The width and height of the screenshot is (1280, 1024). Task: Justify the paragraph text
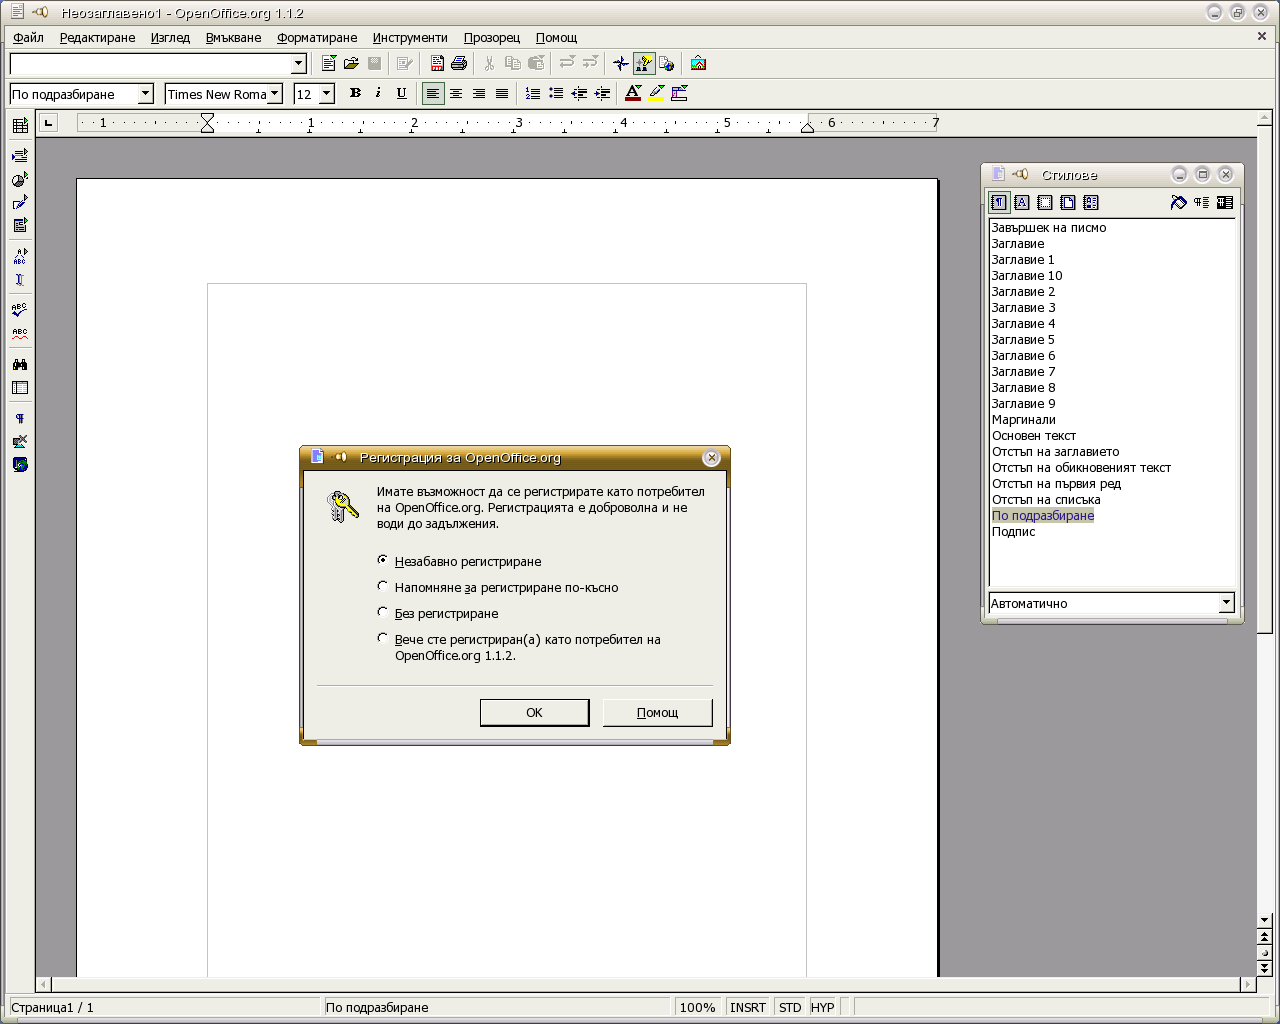(502, 93)
